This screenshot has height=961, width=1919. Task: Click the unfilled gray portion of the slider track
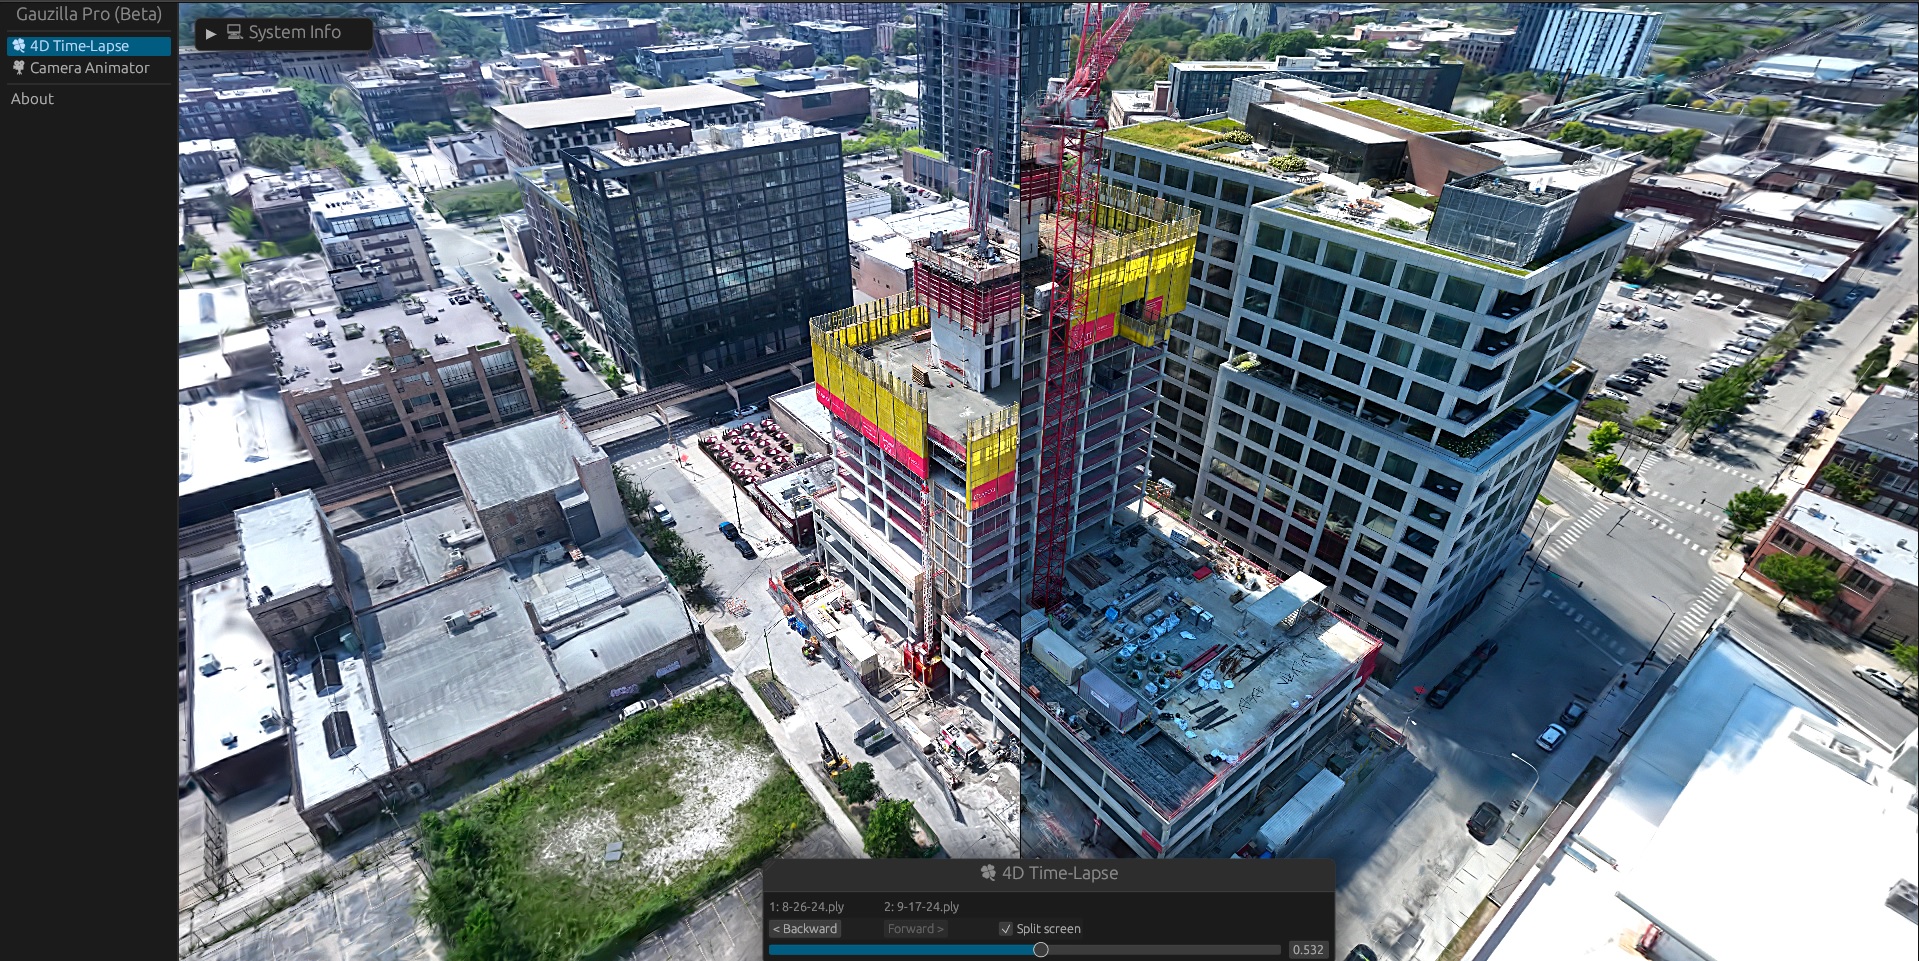tap(1160, 950)
